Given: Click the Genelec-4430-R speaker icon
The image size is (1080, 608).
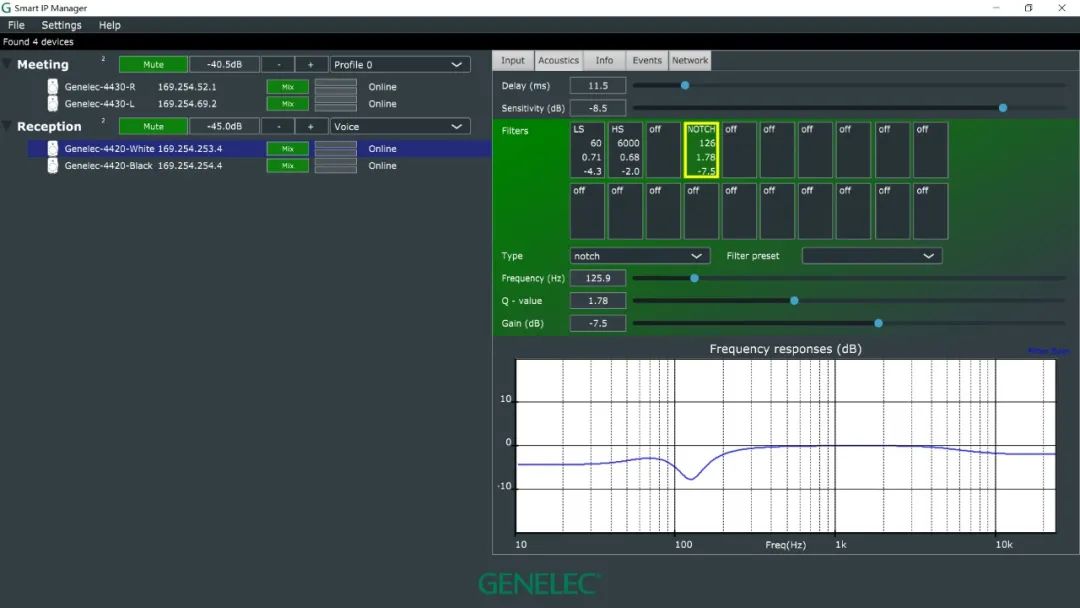Looking at the screenshot, I should (52, 87).
